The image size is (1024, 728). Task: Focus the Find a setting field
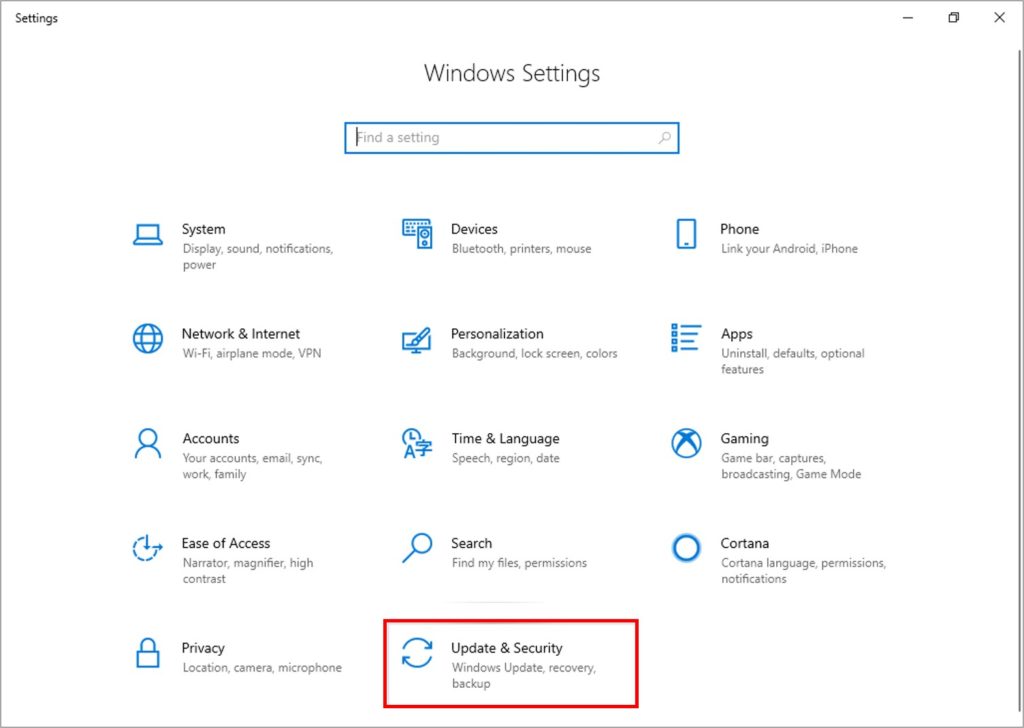pyautogui.click(x=512, y=138)
